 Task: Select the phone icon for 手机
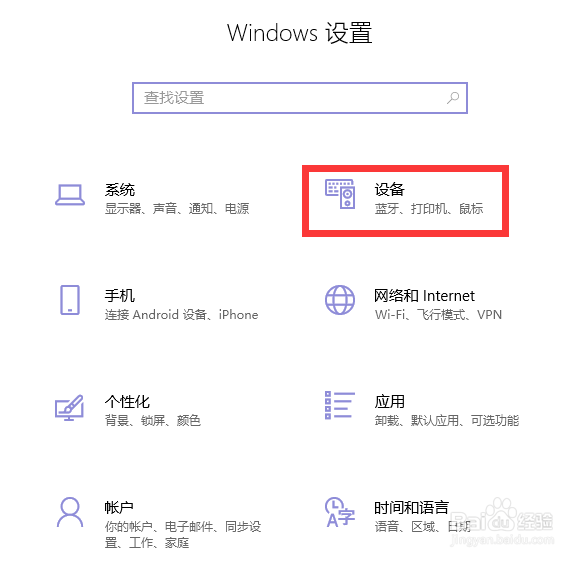(x=70, y=300)
